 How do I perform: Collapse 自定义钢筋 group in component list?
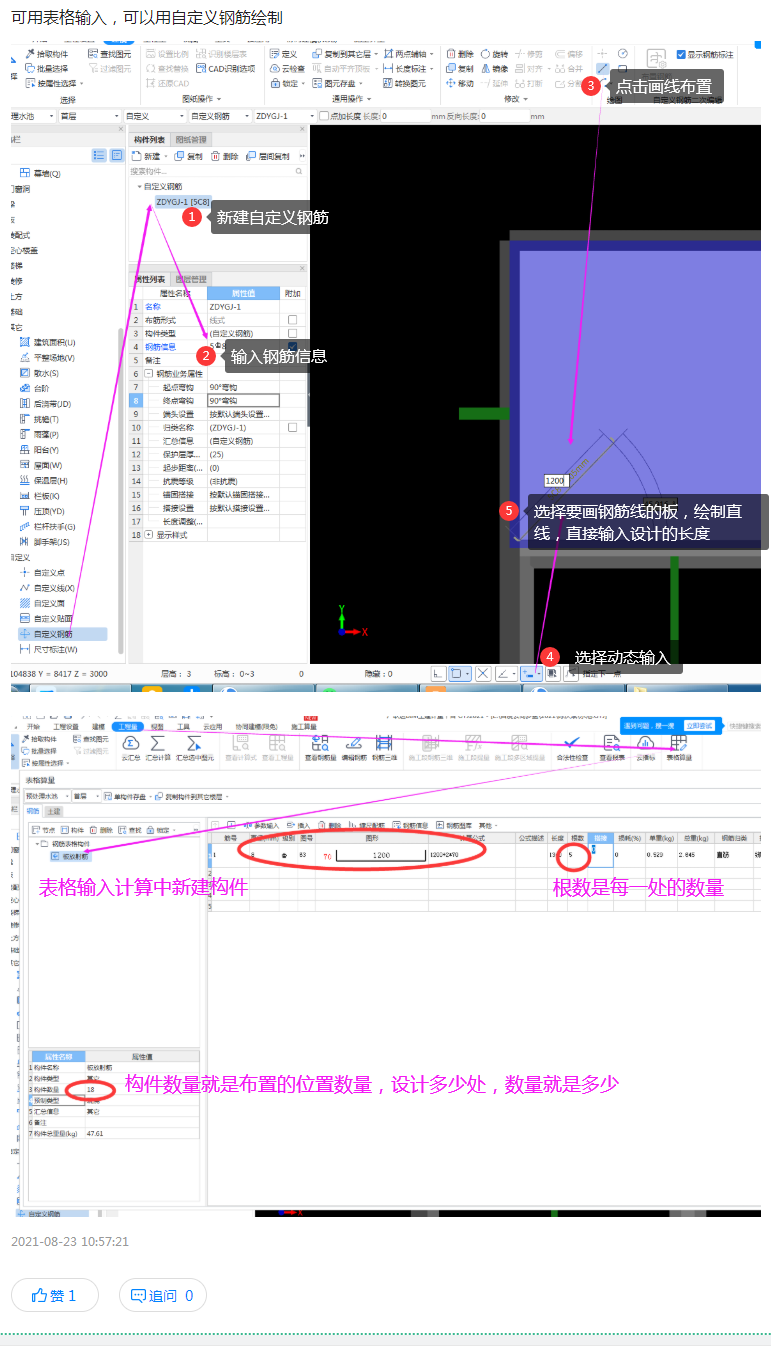click(x=140, y=187)
